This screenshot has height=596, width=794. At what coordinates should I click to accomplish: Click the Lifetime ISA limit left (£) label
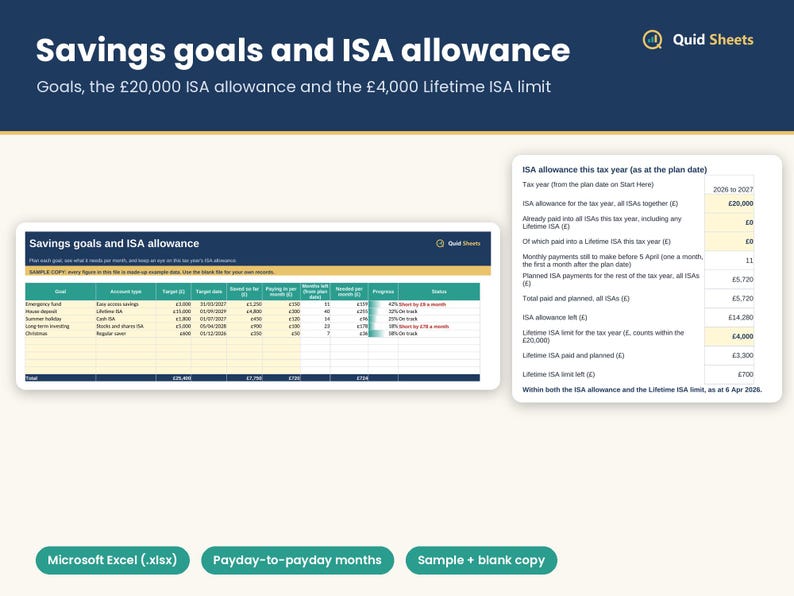tap(559, 374)
